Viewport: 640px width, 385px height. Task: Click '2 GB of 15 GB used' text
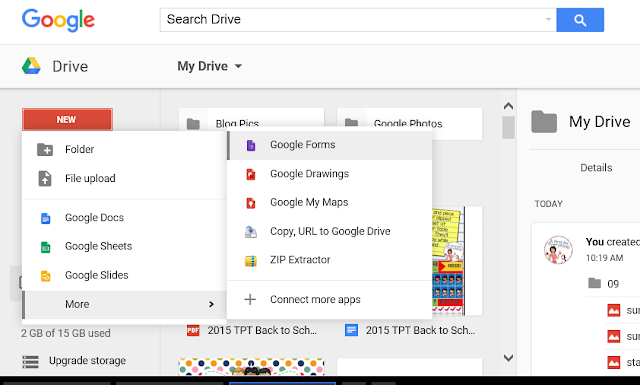coord(66,333)
